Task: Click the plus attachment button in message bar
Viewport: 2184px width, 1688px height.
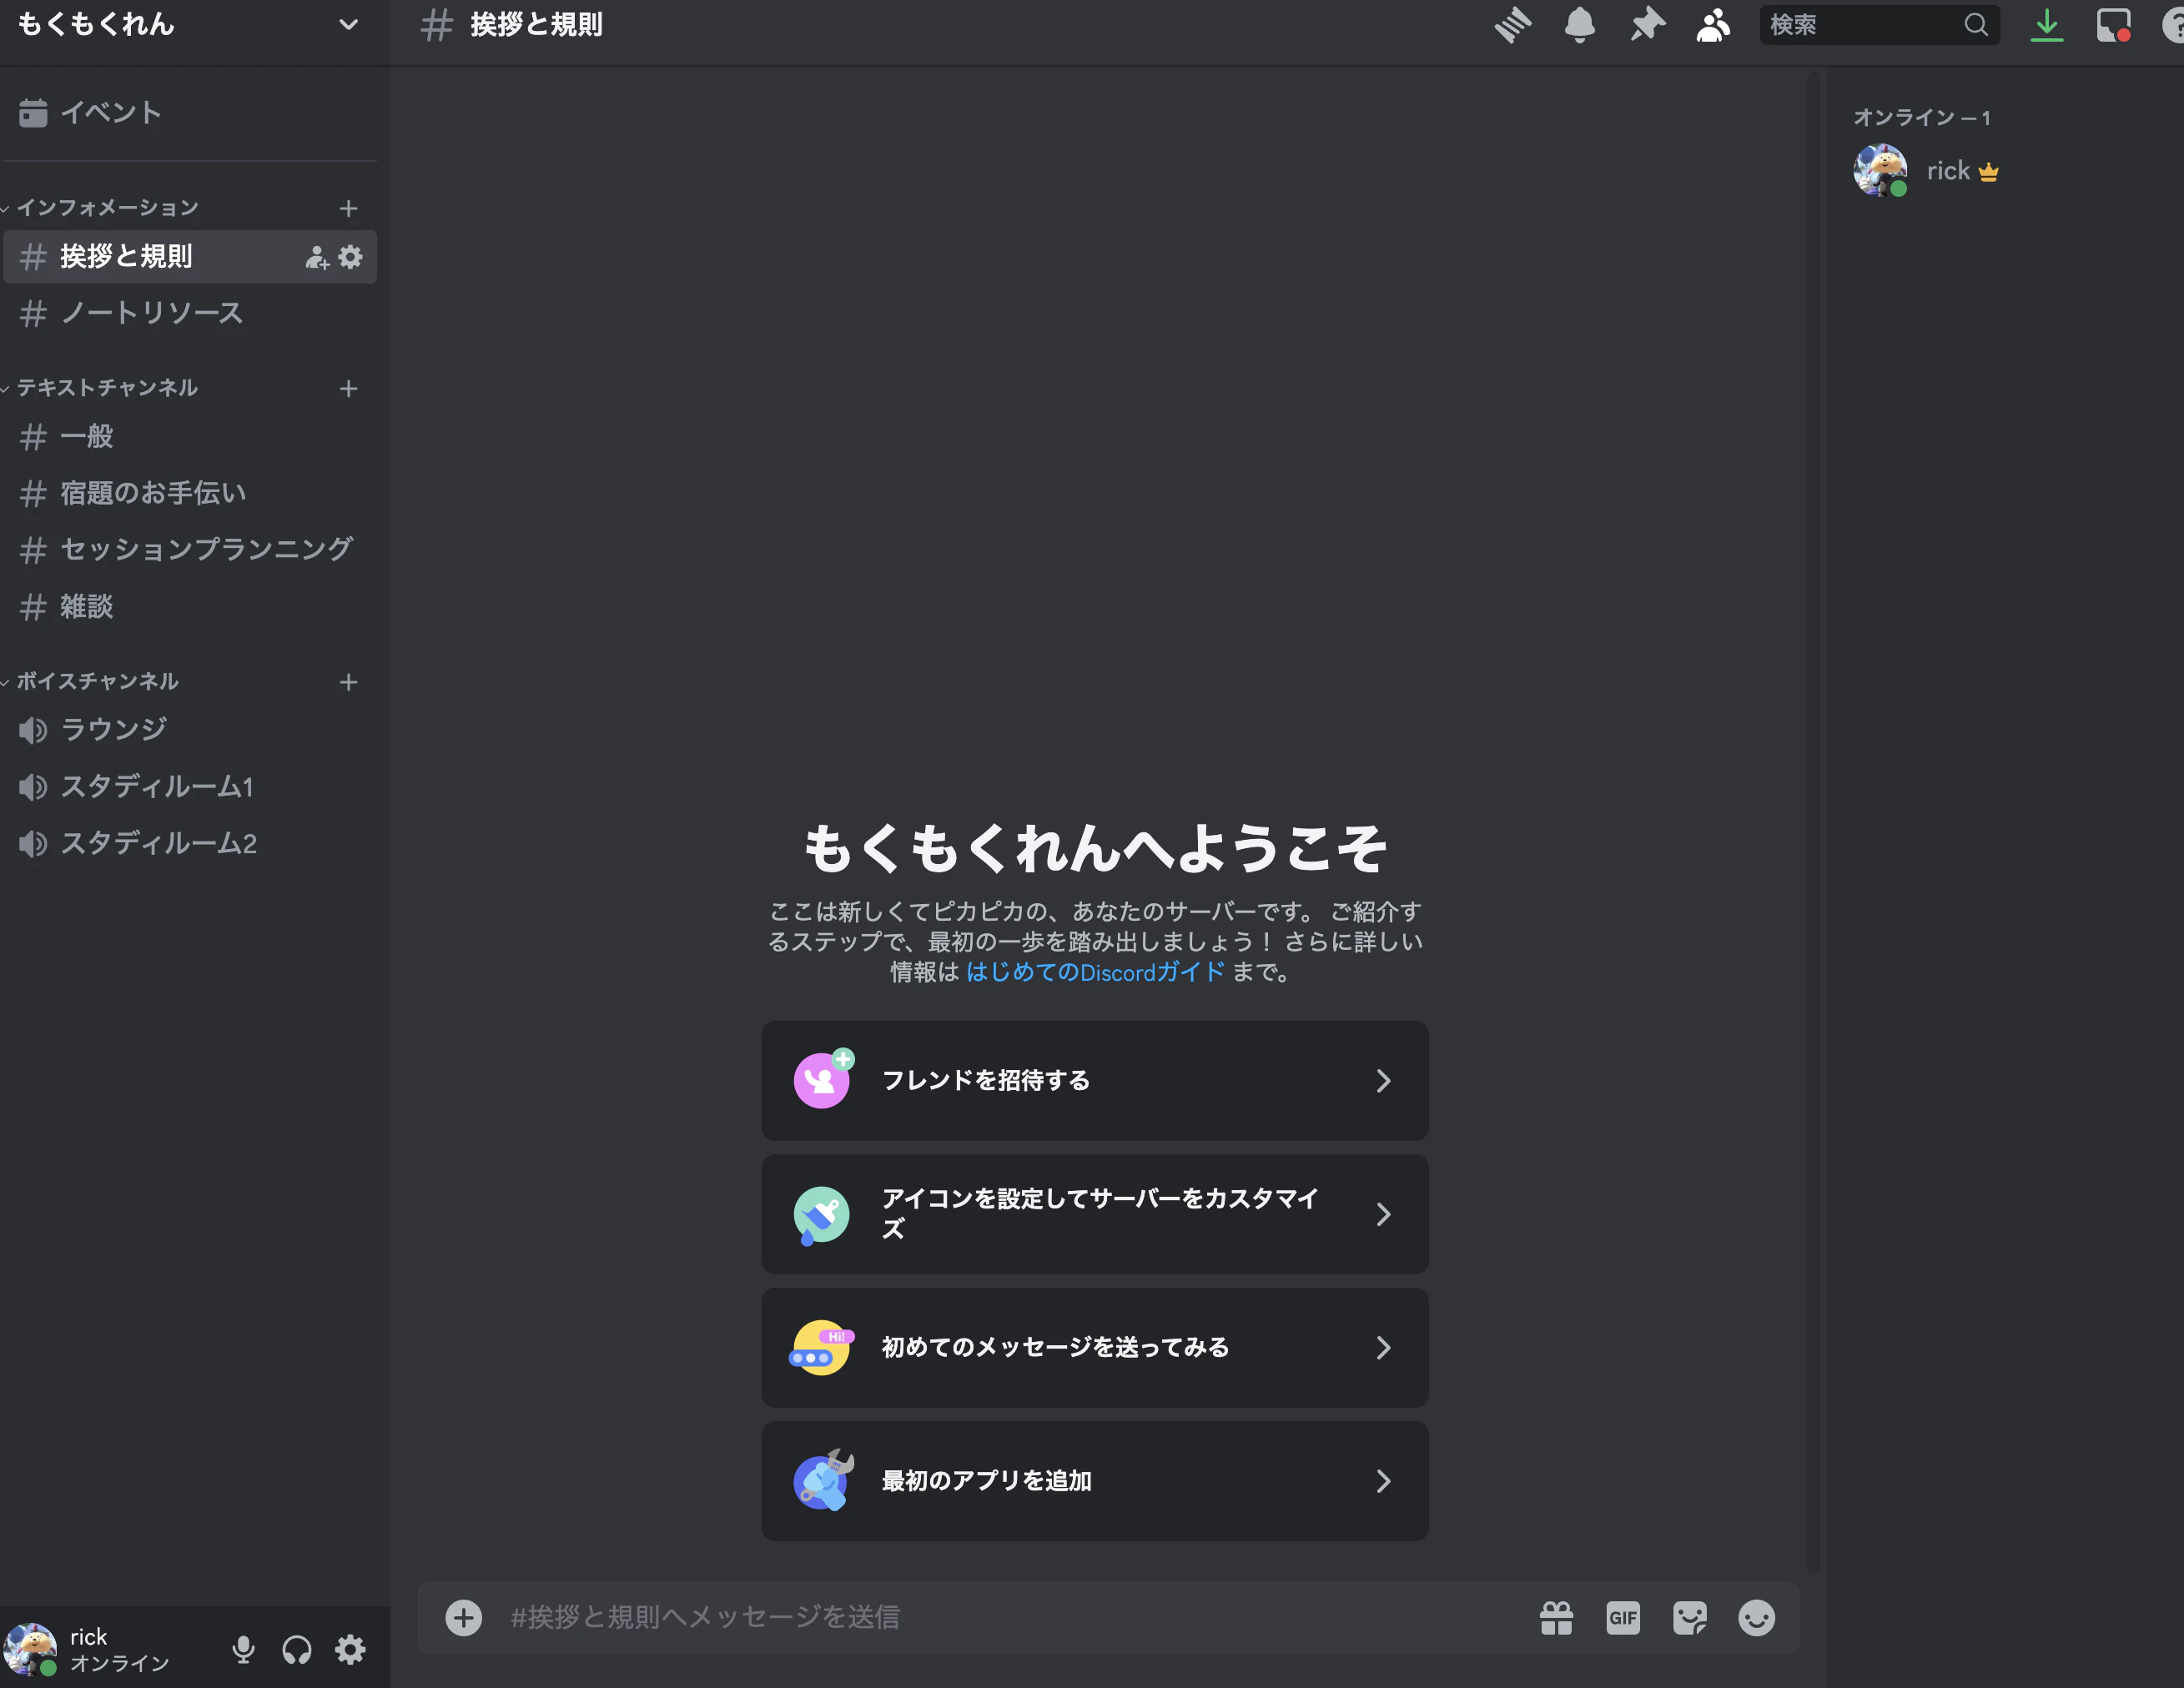Action: [x=463, y=1617]
